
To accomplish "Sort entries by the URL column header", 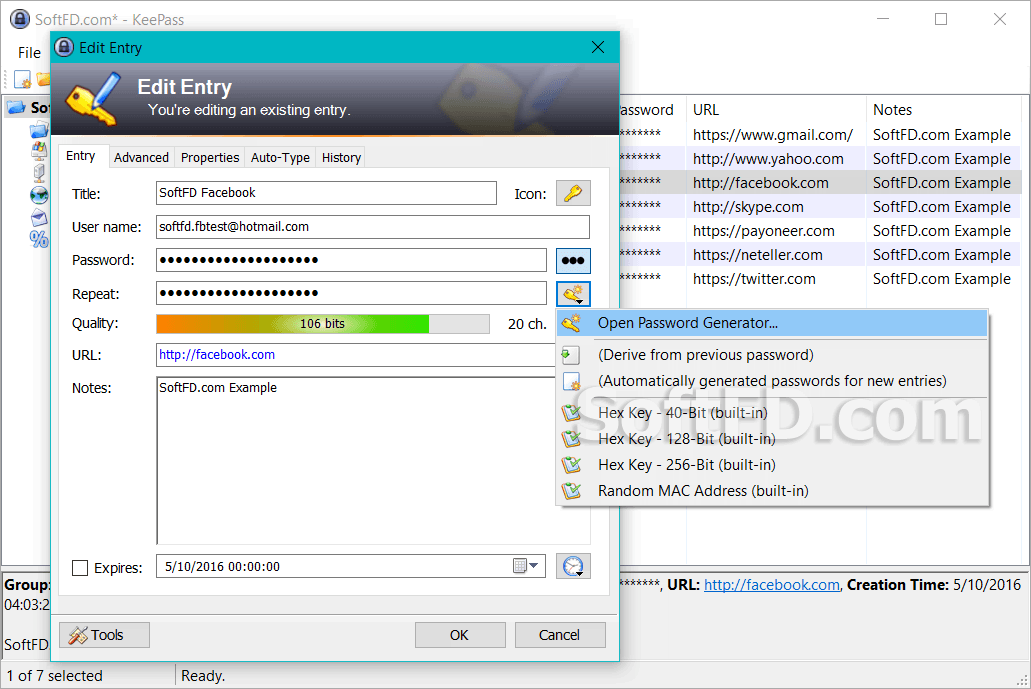I will tap(776, 110).
